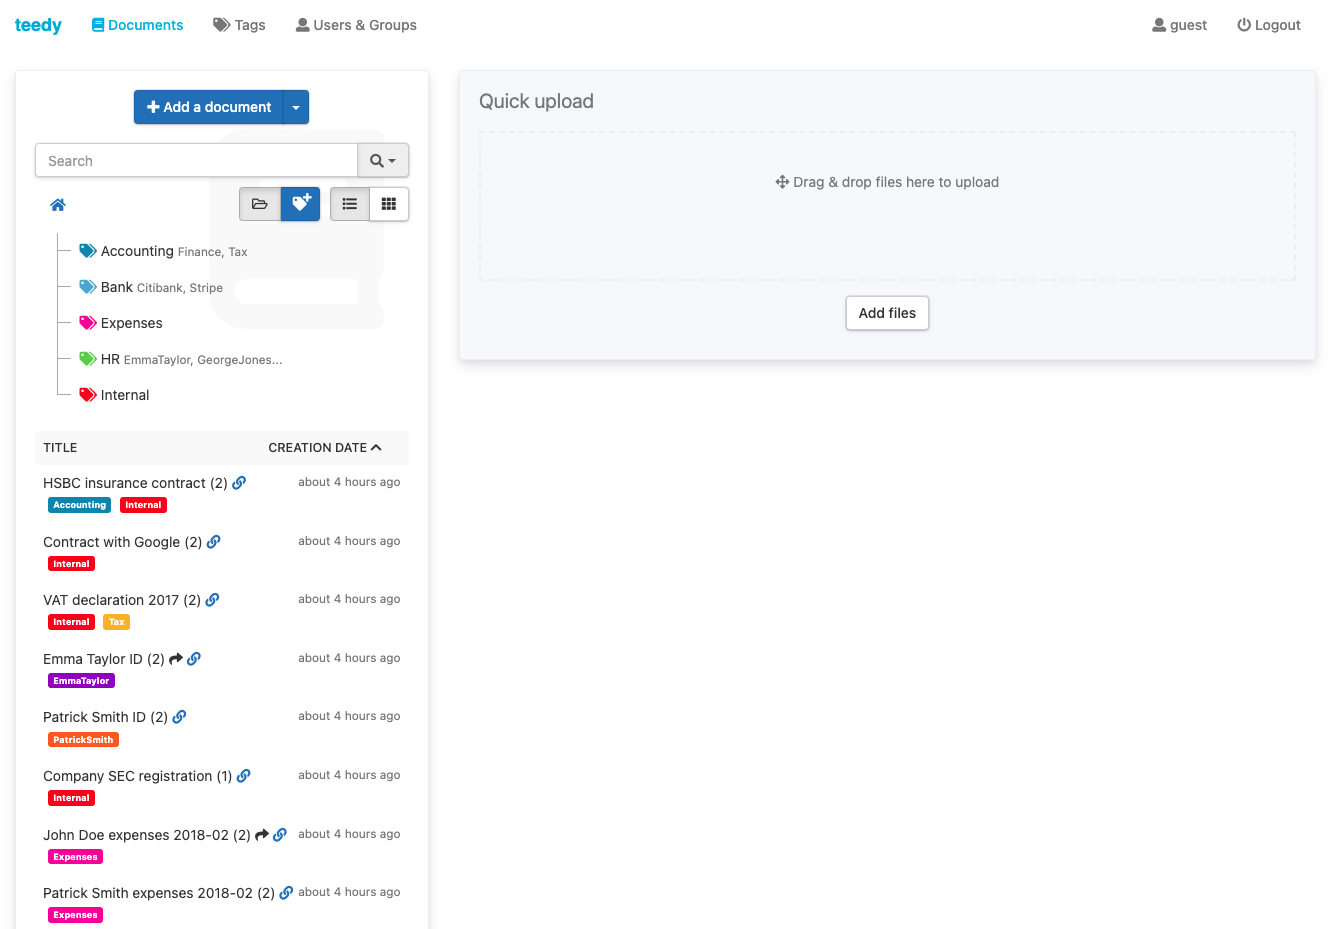This screenshot has height=929, width=1331.
Task: Click the Tax badge on VAT declaration
Action: (x=117, y=622)
